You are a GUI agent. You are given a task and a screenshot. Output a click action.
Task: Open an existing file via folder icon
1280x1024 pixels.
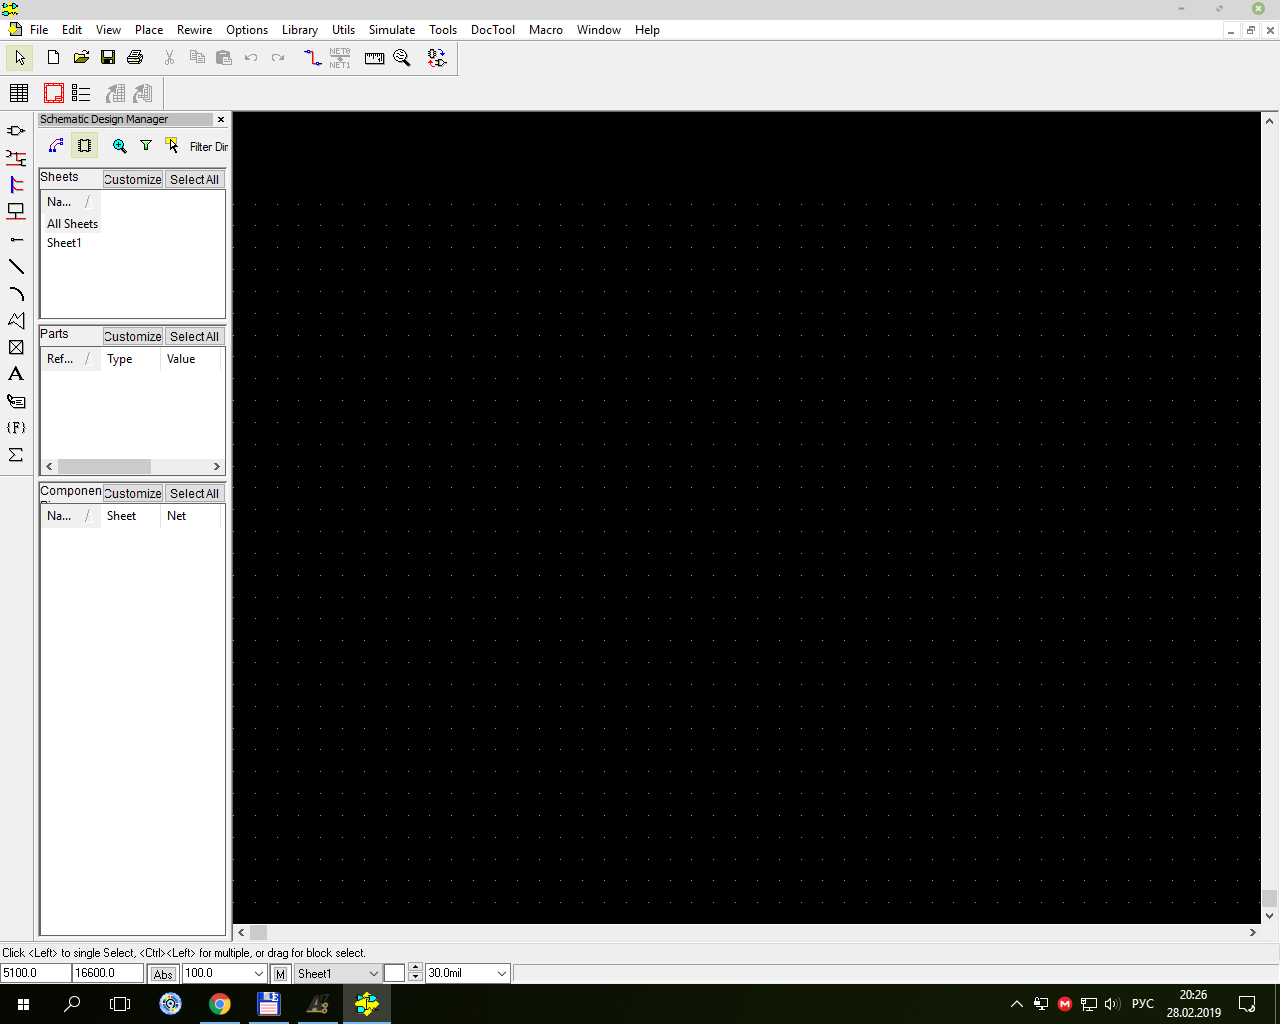click(81, 58)
